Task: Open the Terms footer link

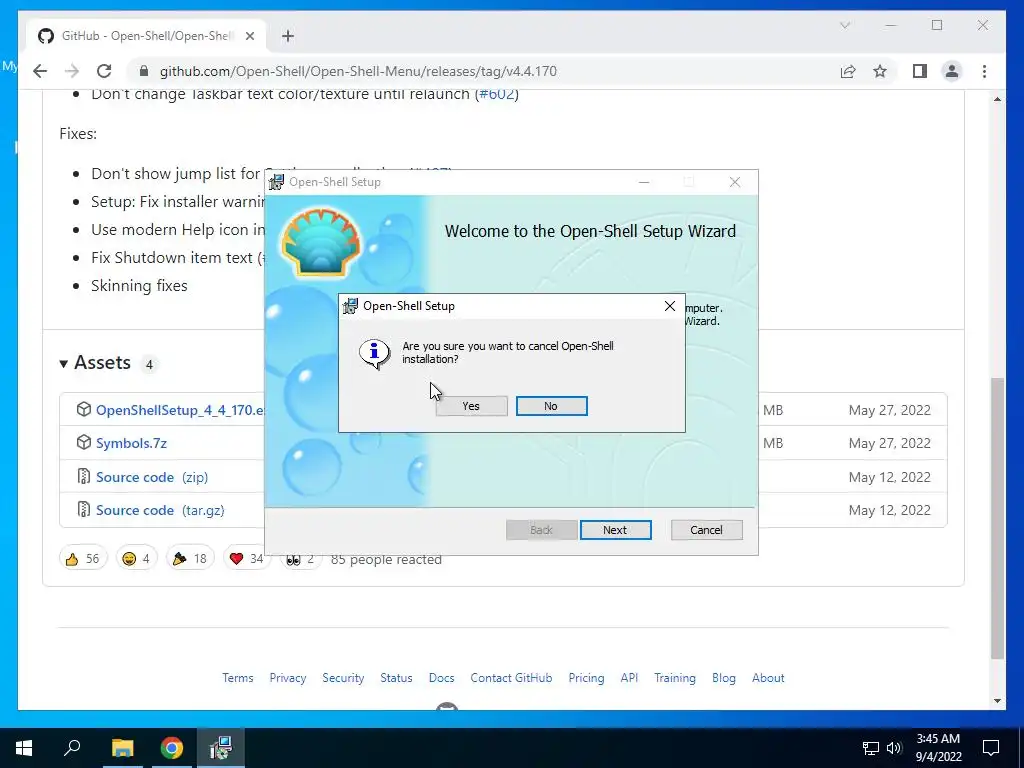Action: coord(238,678)
